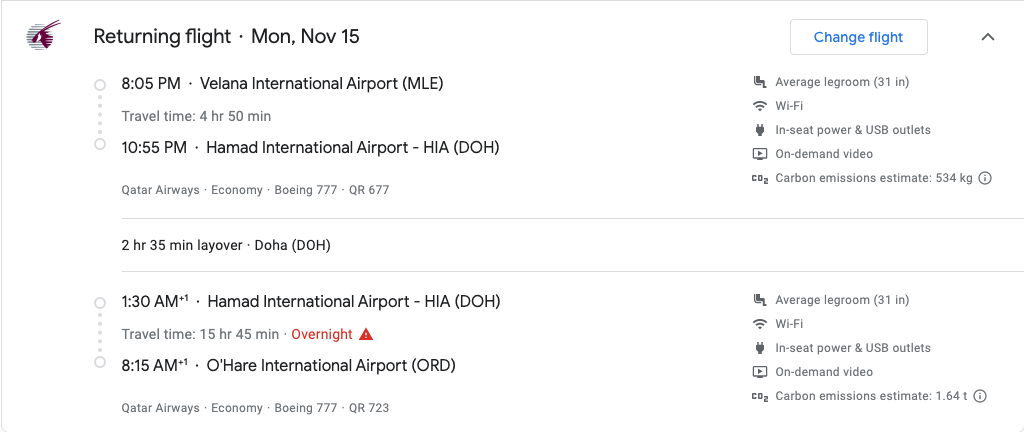Click the second flight's Wi-Fi icon
Image resolution: width=1024 pixels, height=432 pixels.
[759, 324]
